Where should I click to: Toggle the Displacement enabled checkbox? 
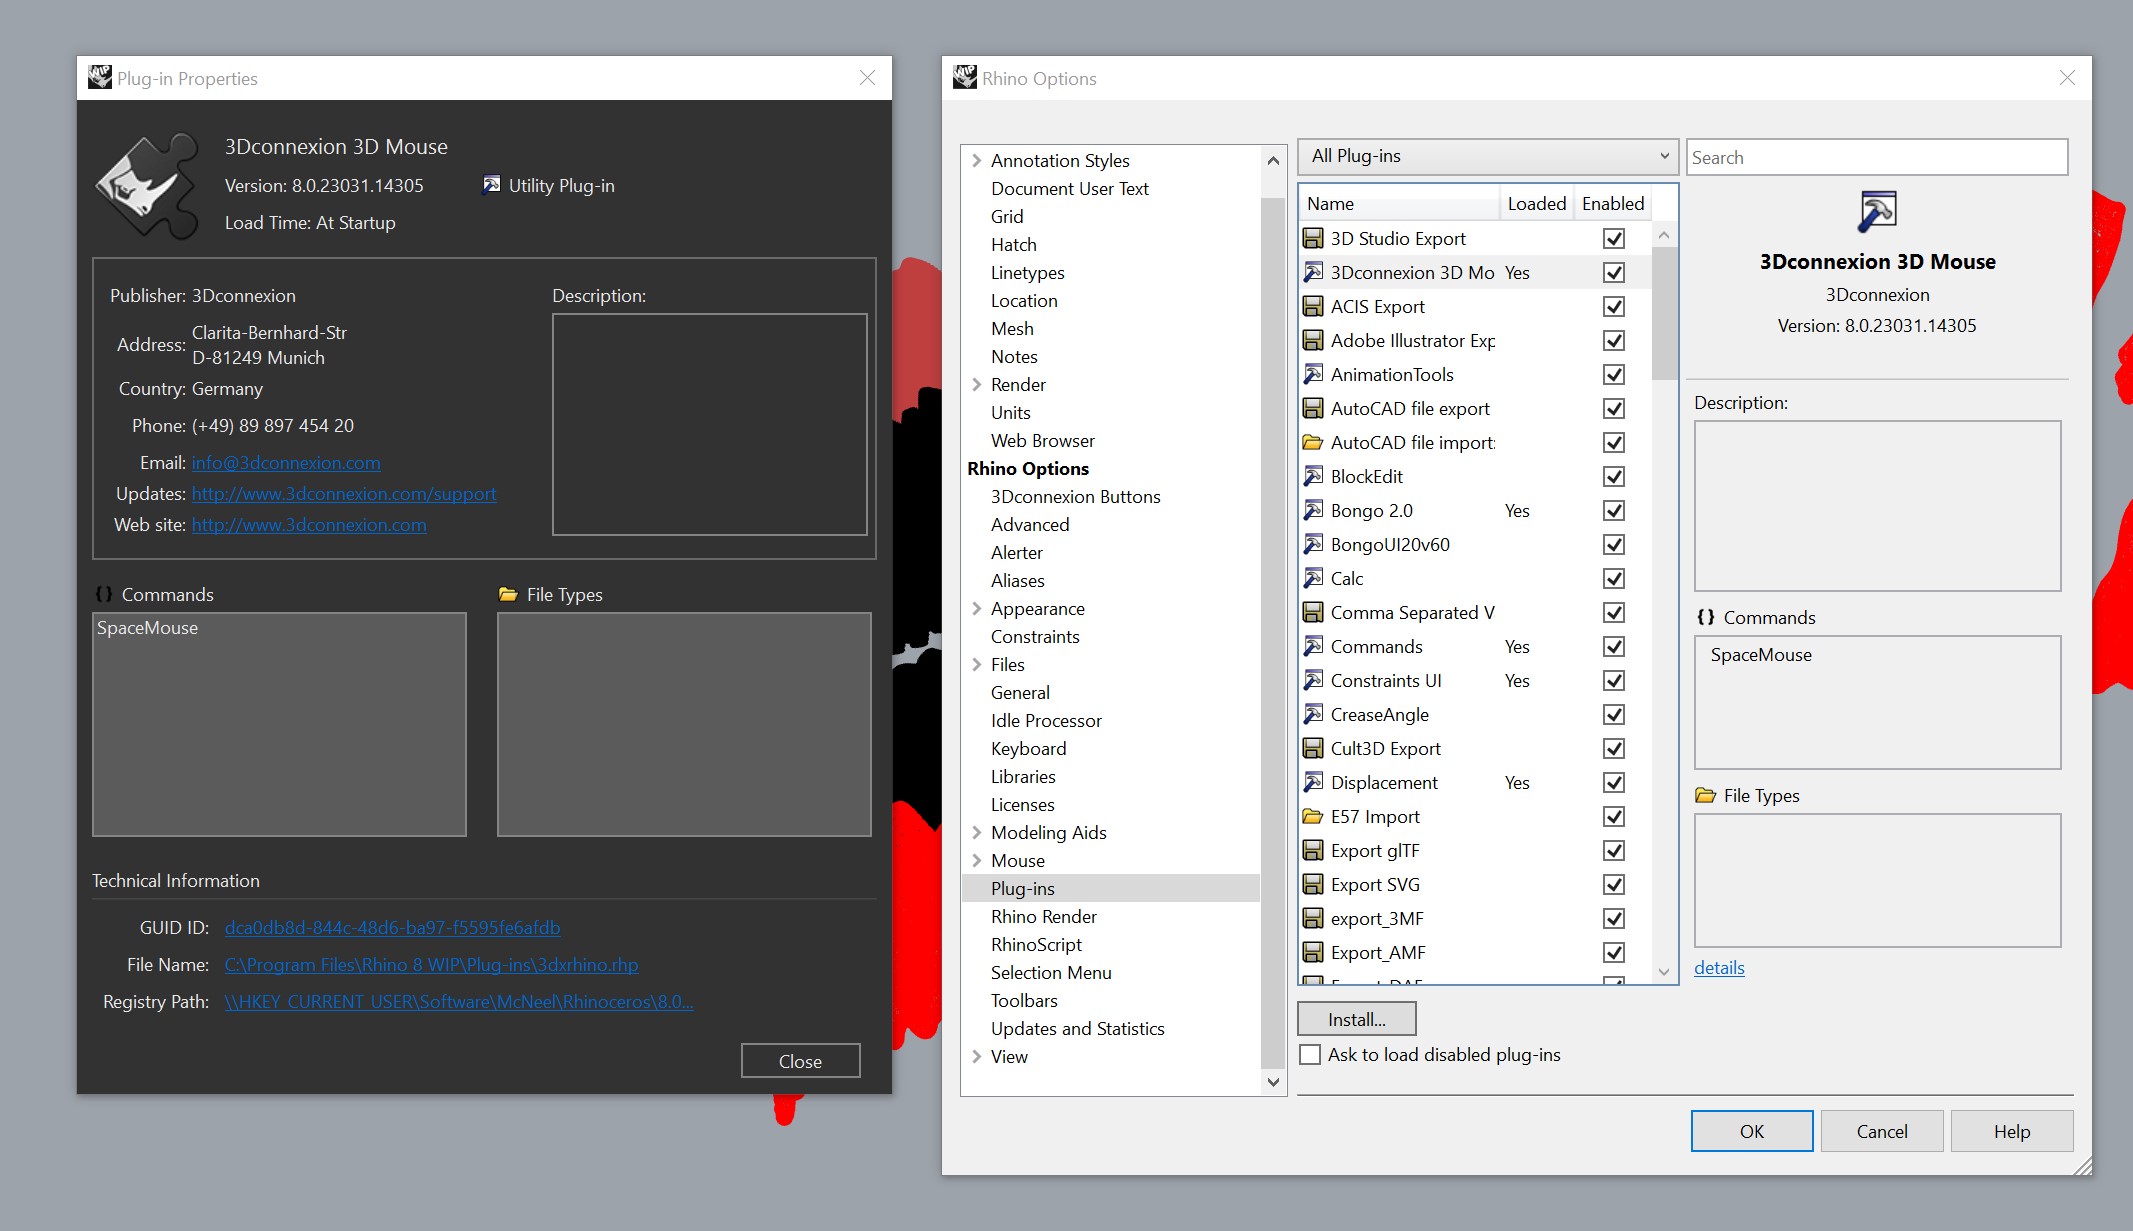(1614, 782)
